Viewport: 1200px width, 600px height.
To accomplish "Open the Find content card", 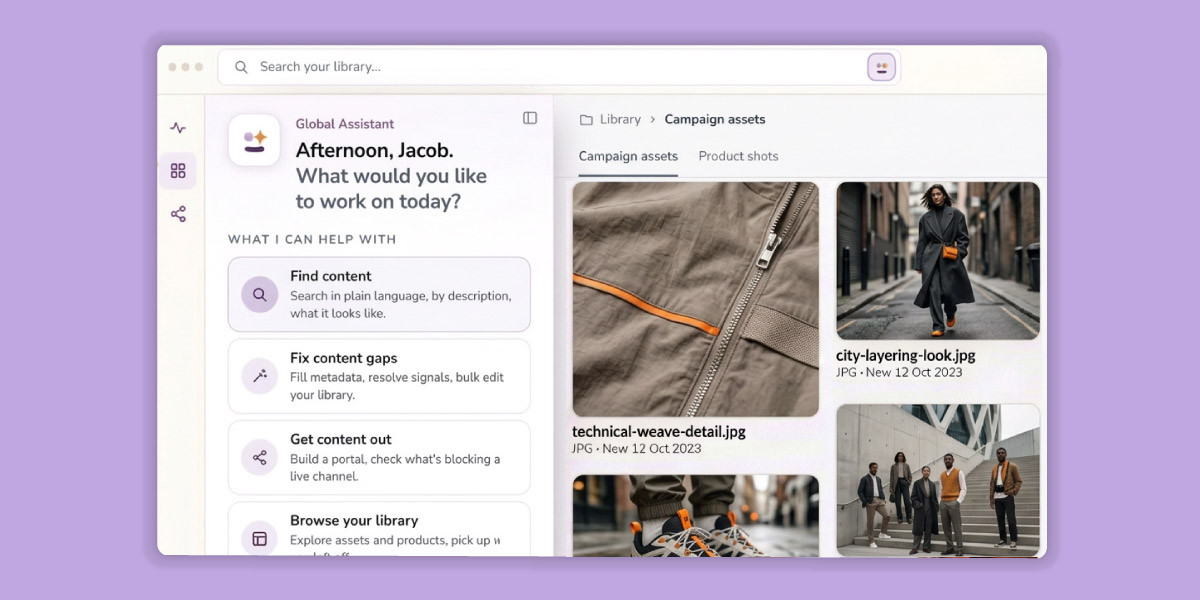I will click(379, 294).
